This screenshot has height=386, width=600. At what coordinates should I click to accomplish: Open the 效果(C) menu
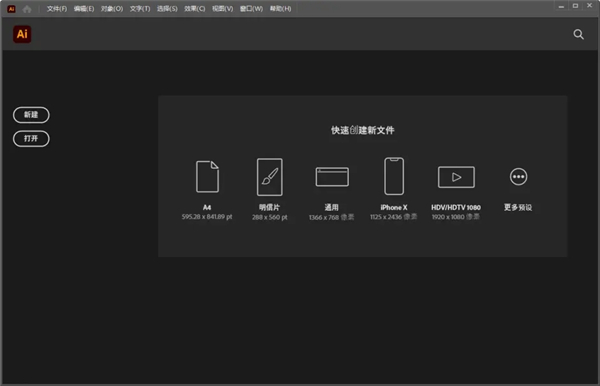[x=195, y=9]
